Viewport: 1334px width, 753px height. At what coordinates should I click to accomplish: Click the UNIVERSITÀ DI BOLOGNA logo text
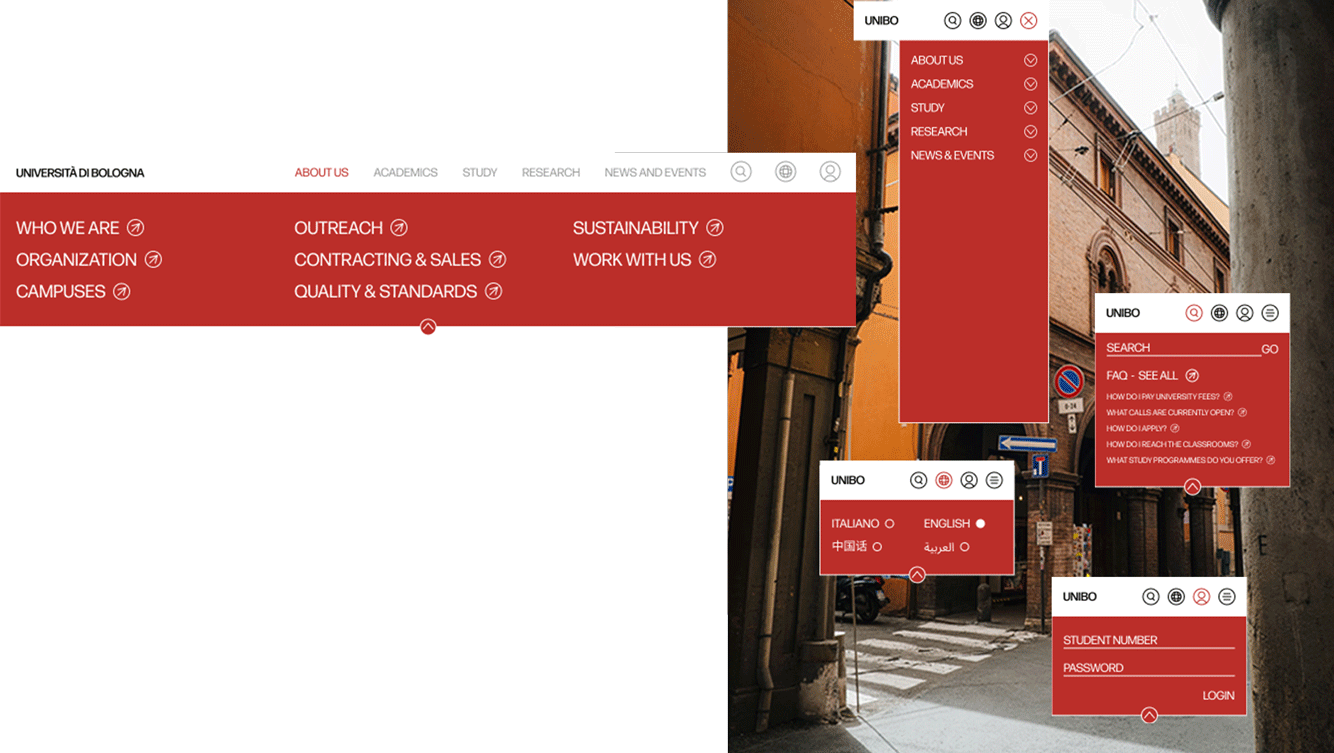click(x=80, y=173)
